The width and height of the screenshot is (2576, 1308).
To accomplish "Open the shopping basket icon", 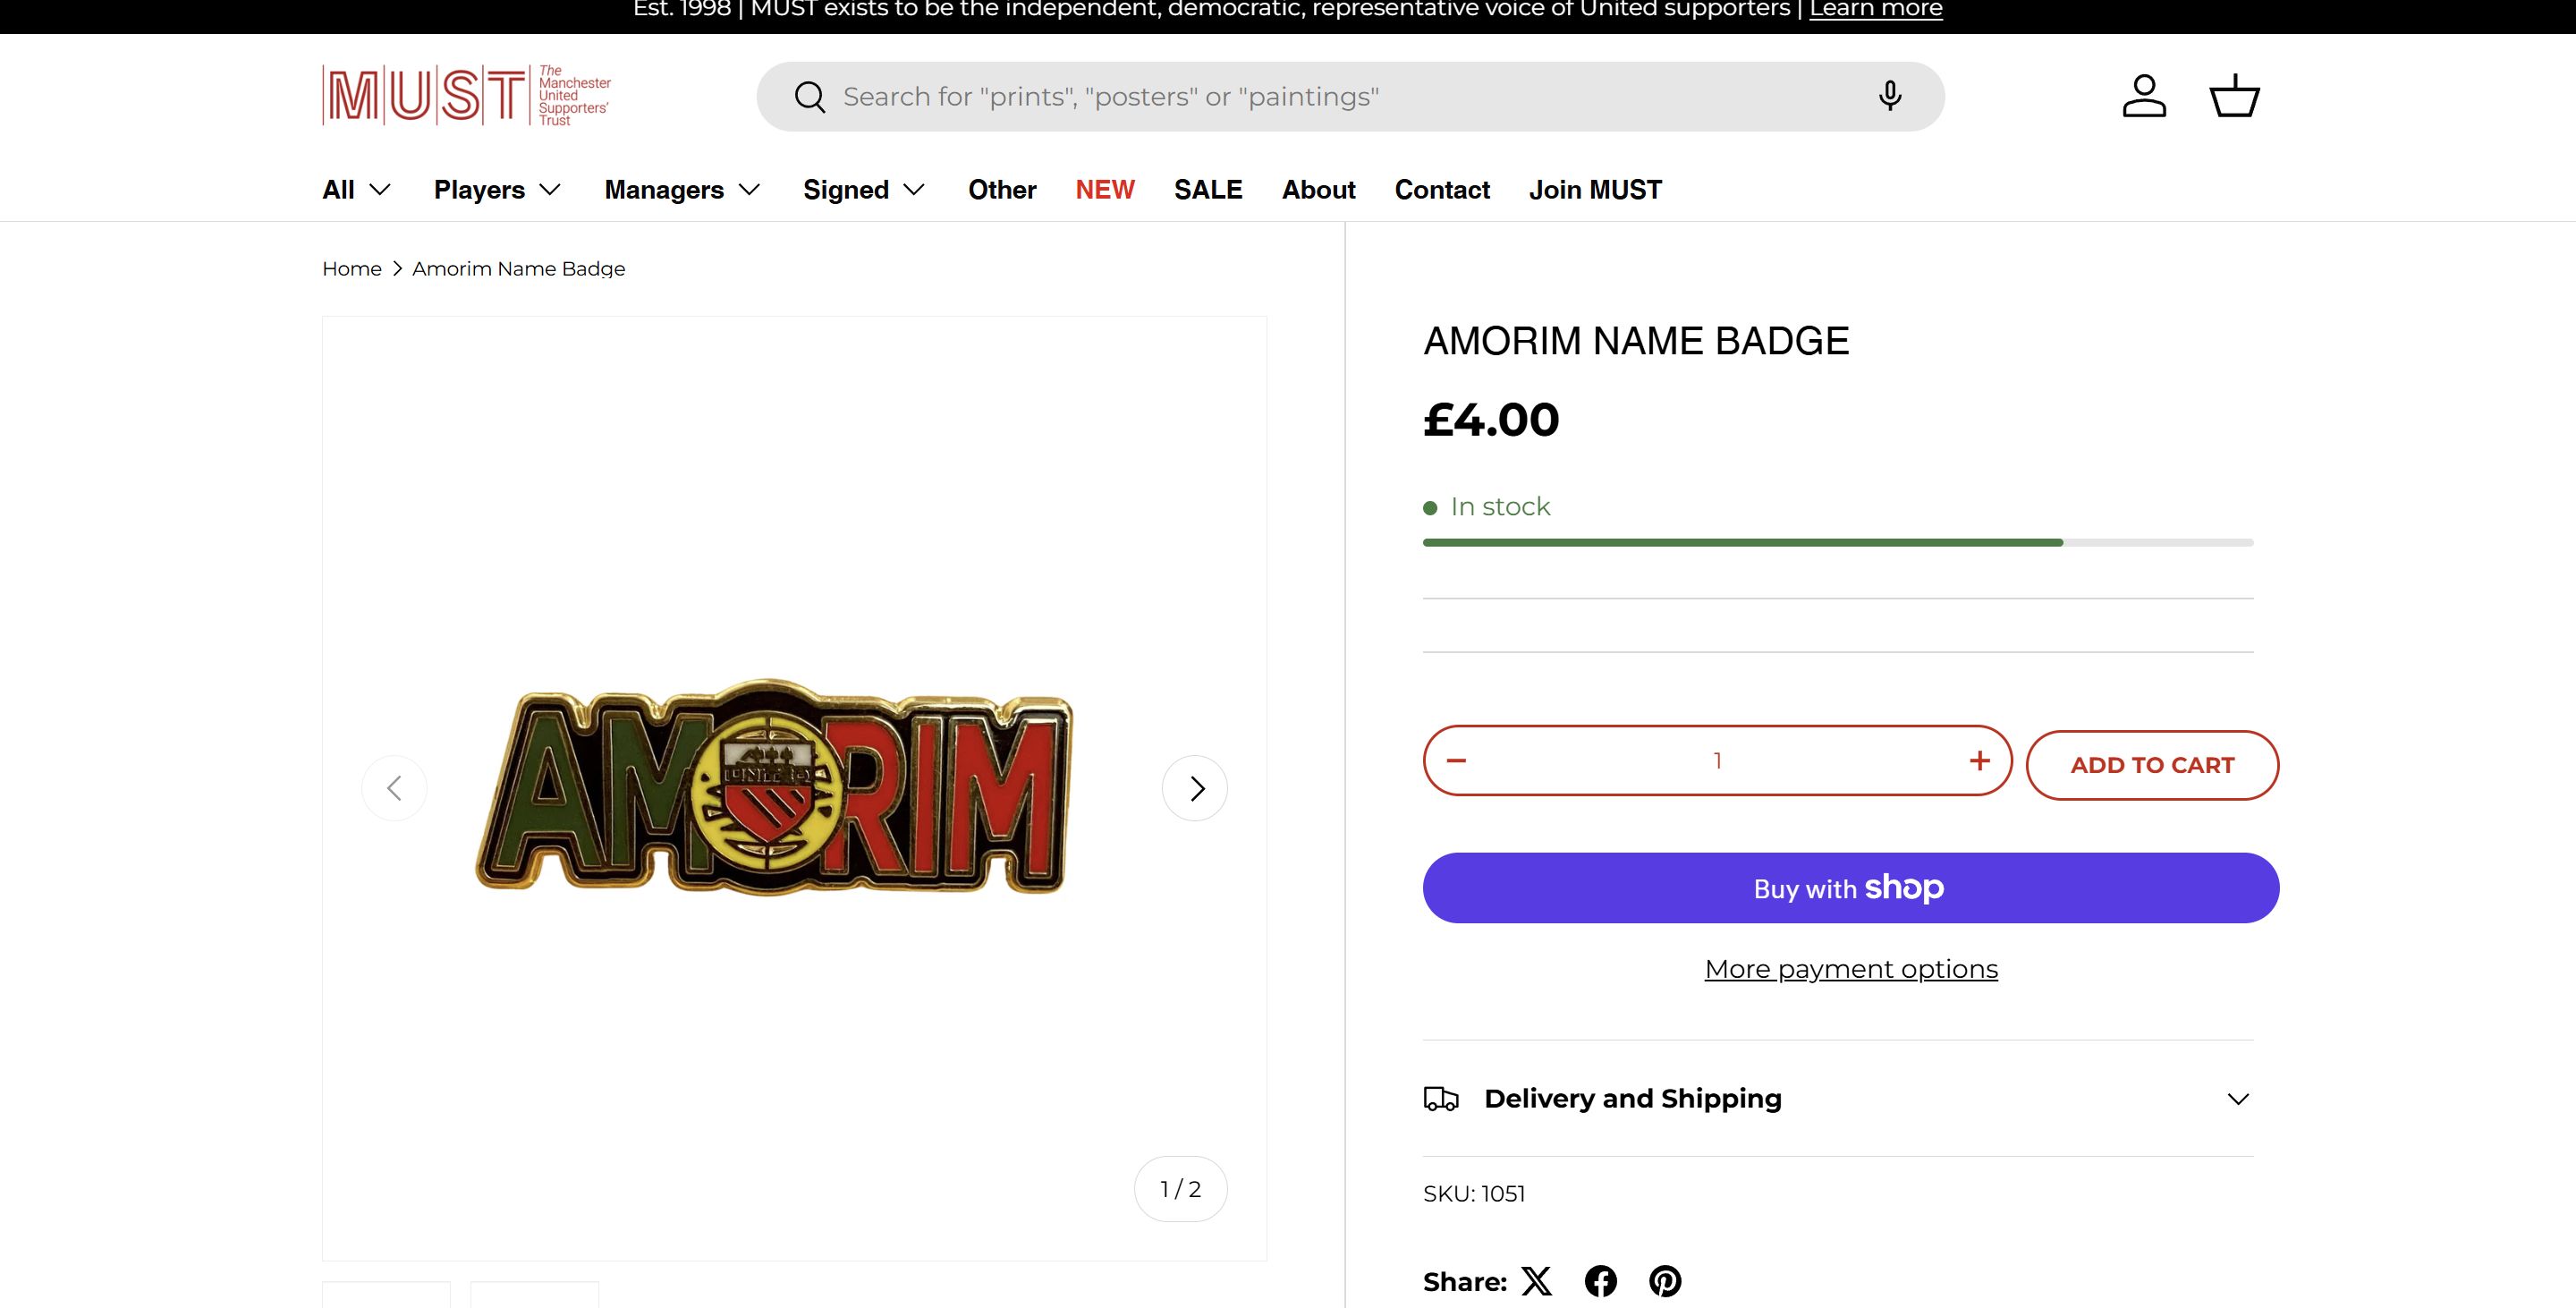I will 2234,96.
